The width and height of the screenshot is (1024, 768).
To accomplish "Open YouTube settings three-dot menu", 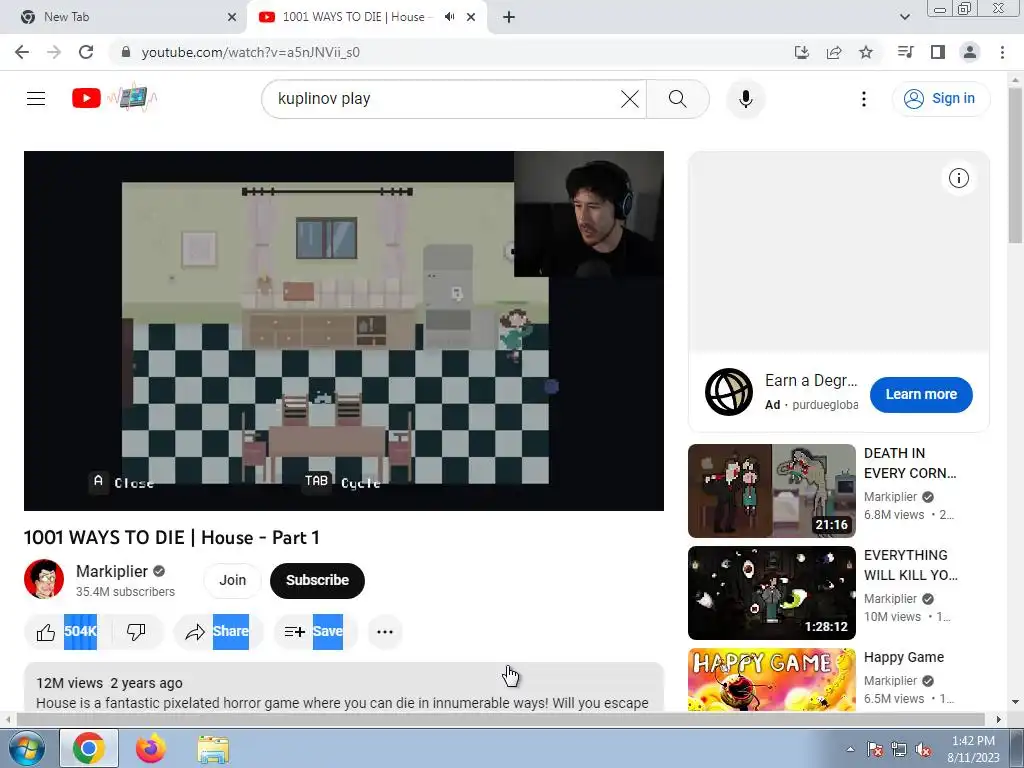I will 863,99.
